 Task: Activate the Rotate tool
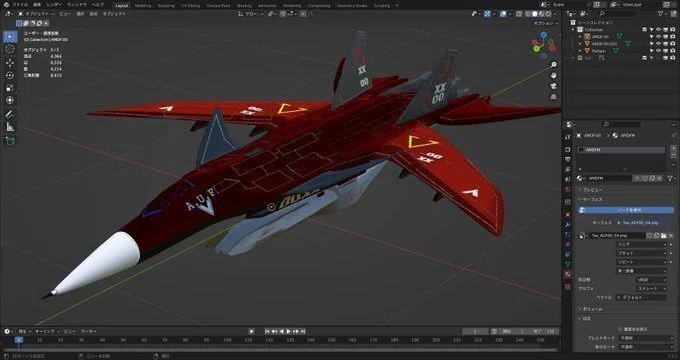10,75
